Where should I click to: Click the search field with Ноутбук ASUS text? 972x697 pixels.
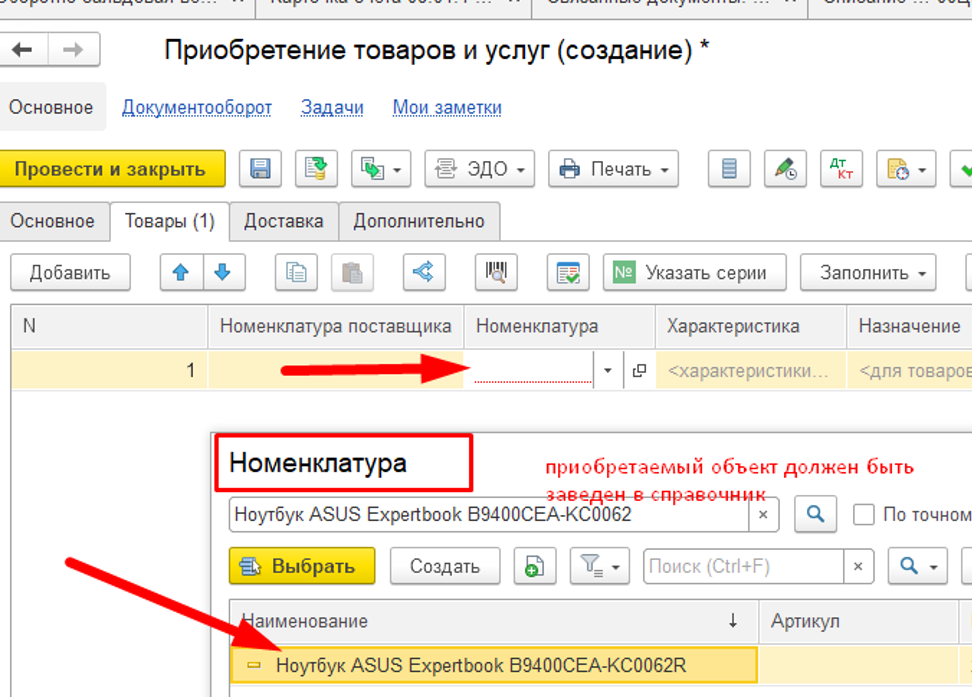click(490, 514)
